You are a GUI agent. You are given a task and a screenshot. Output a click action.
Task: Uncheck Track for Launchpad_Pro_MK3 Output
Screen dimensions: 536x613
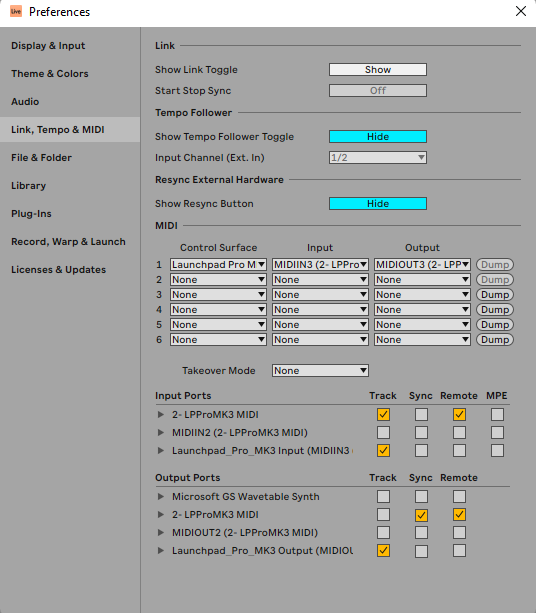383,550
